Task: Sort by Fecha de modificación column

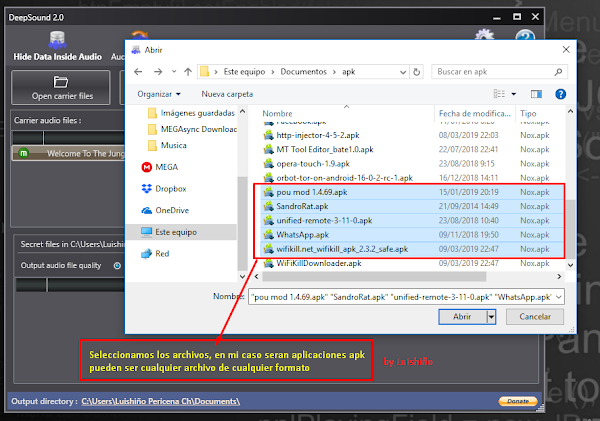Action: pyautogui.click(x=474, y=113)
